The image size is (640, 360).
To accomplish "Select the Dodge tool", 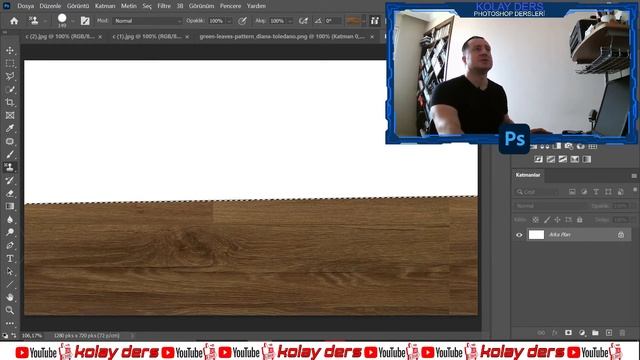I will [x=10, y=232].
